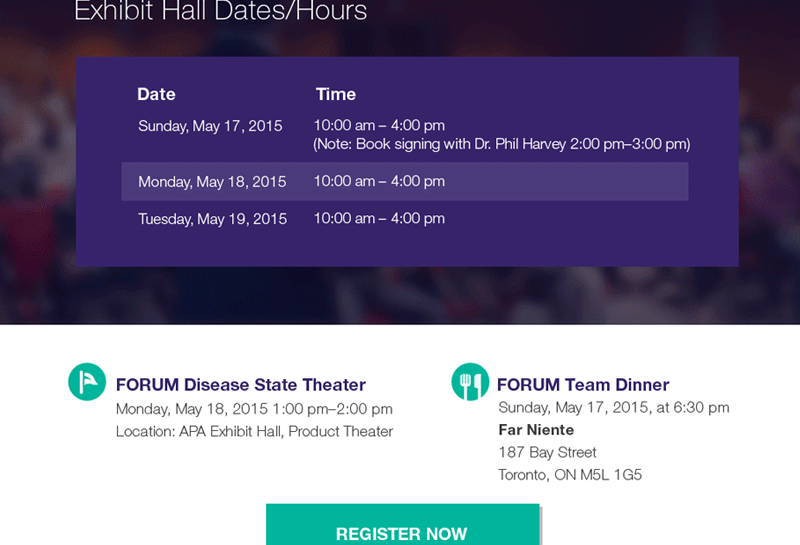800x545 pixels.
Task: Click the Sunday, May 17, 2015 table date
Action: (210, 126)
